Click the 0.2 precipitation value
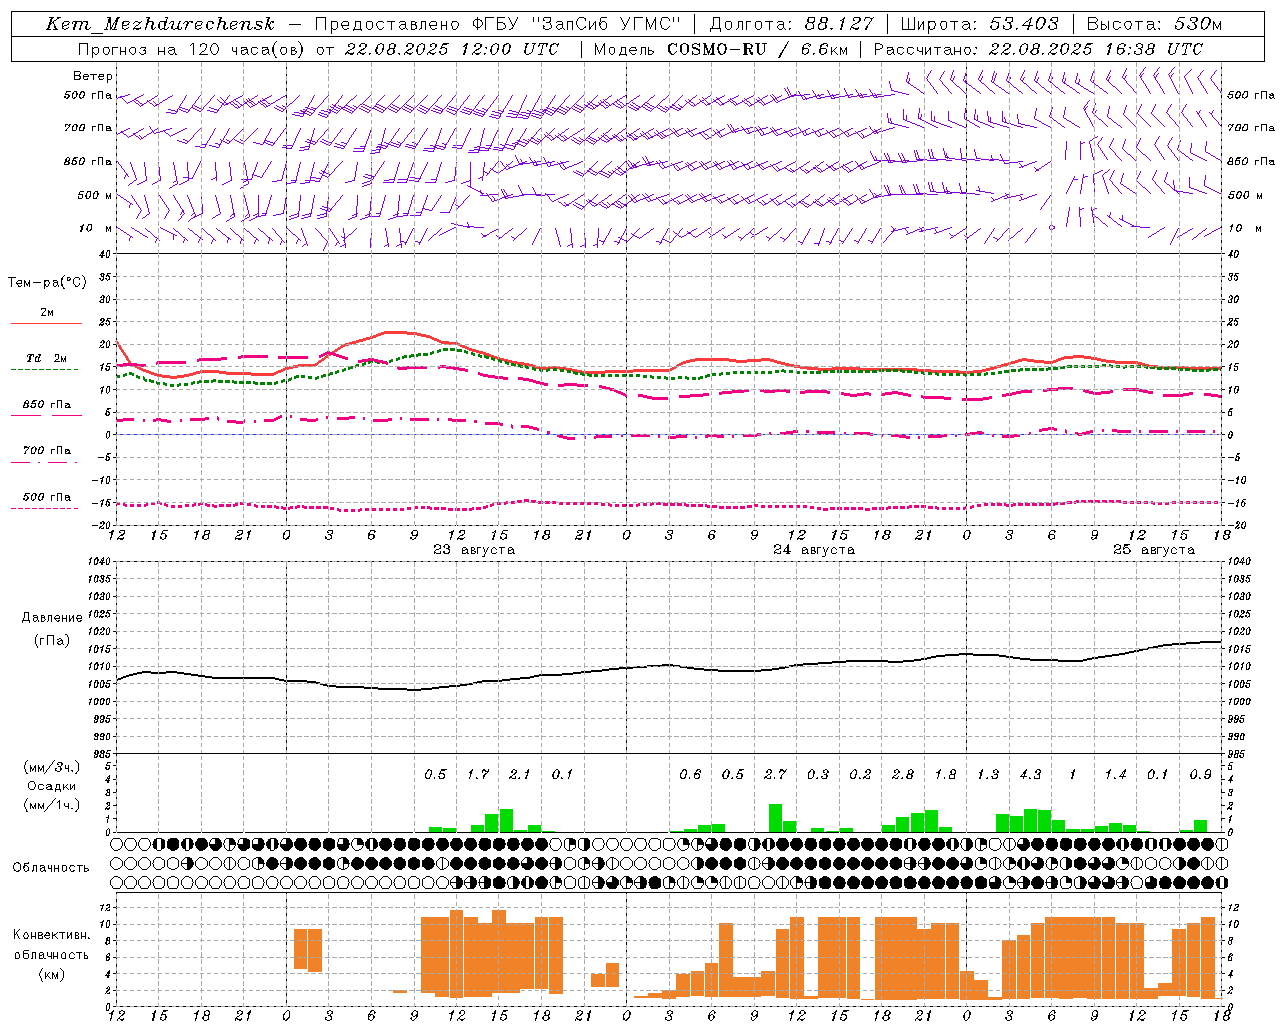The image size is (1280, 1024). pyautogui.click(x=860, y=774)
